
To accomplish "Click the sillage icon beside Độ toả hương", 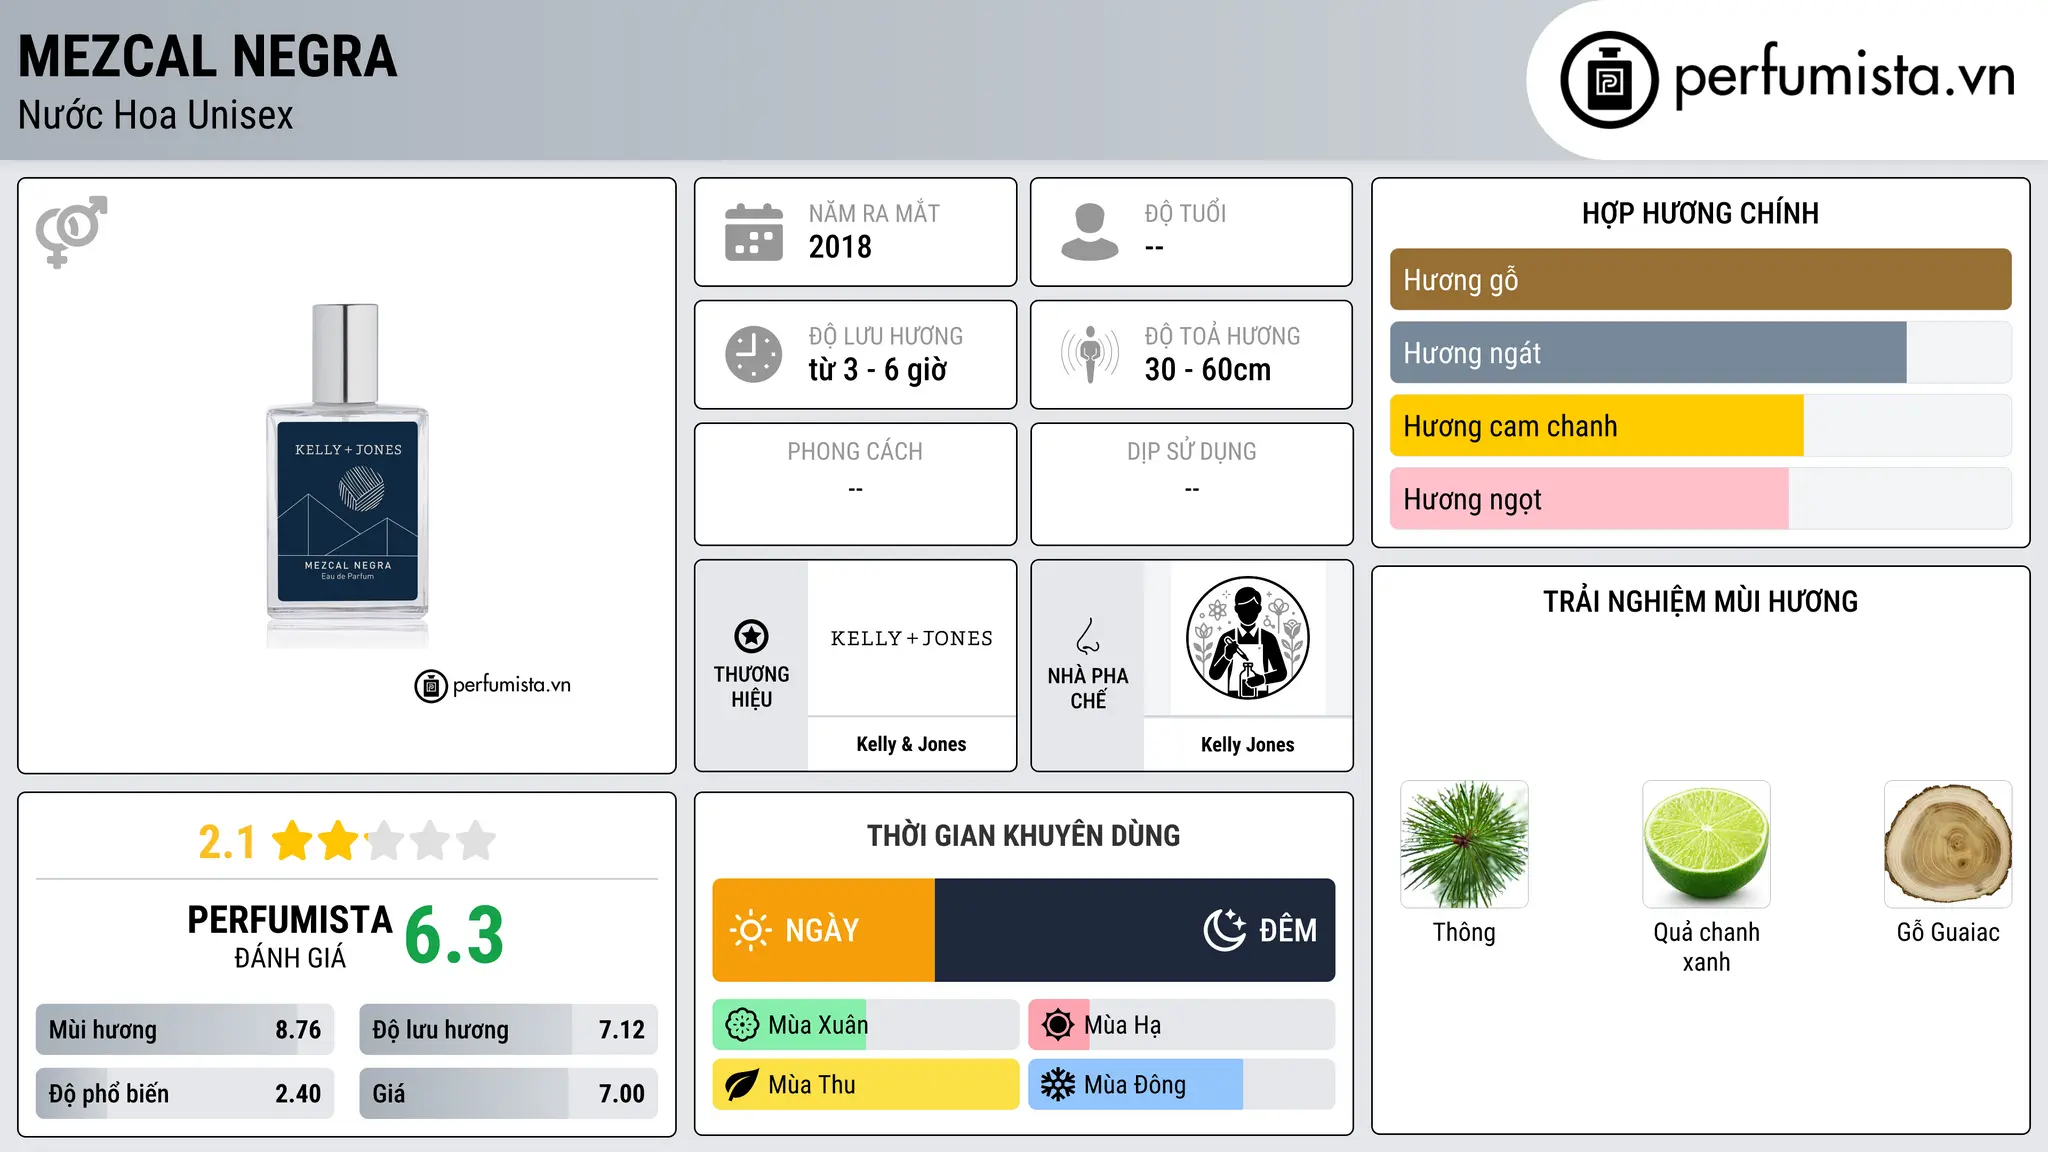I will (x=1090, y=354).
